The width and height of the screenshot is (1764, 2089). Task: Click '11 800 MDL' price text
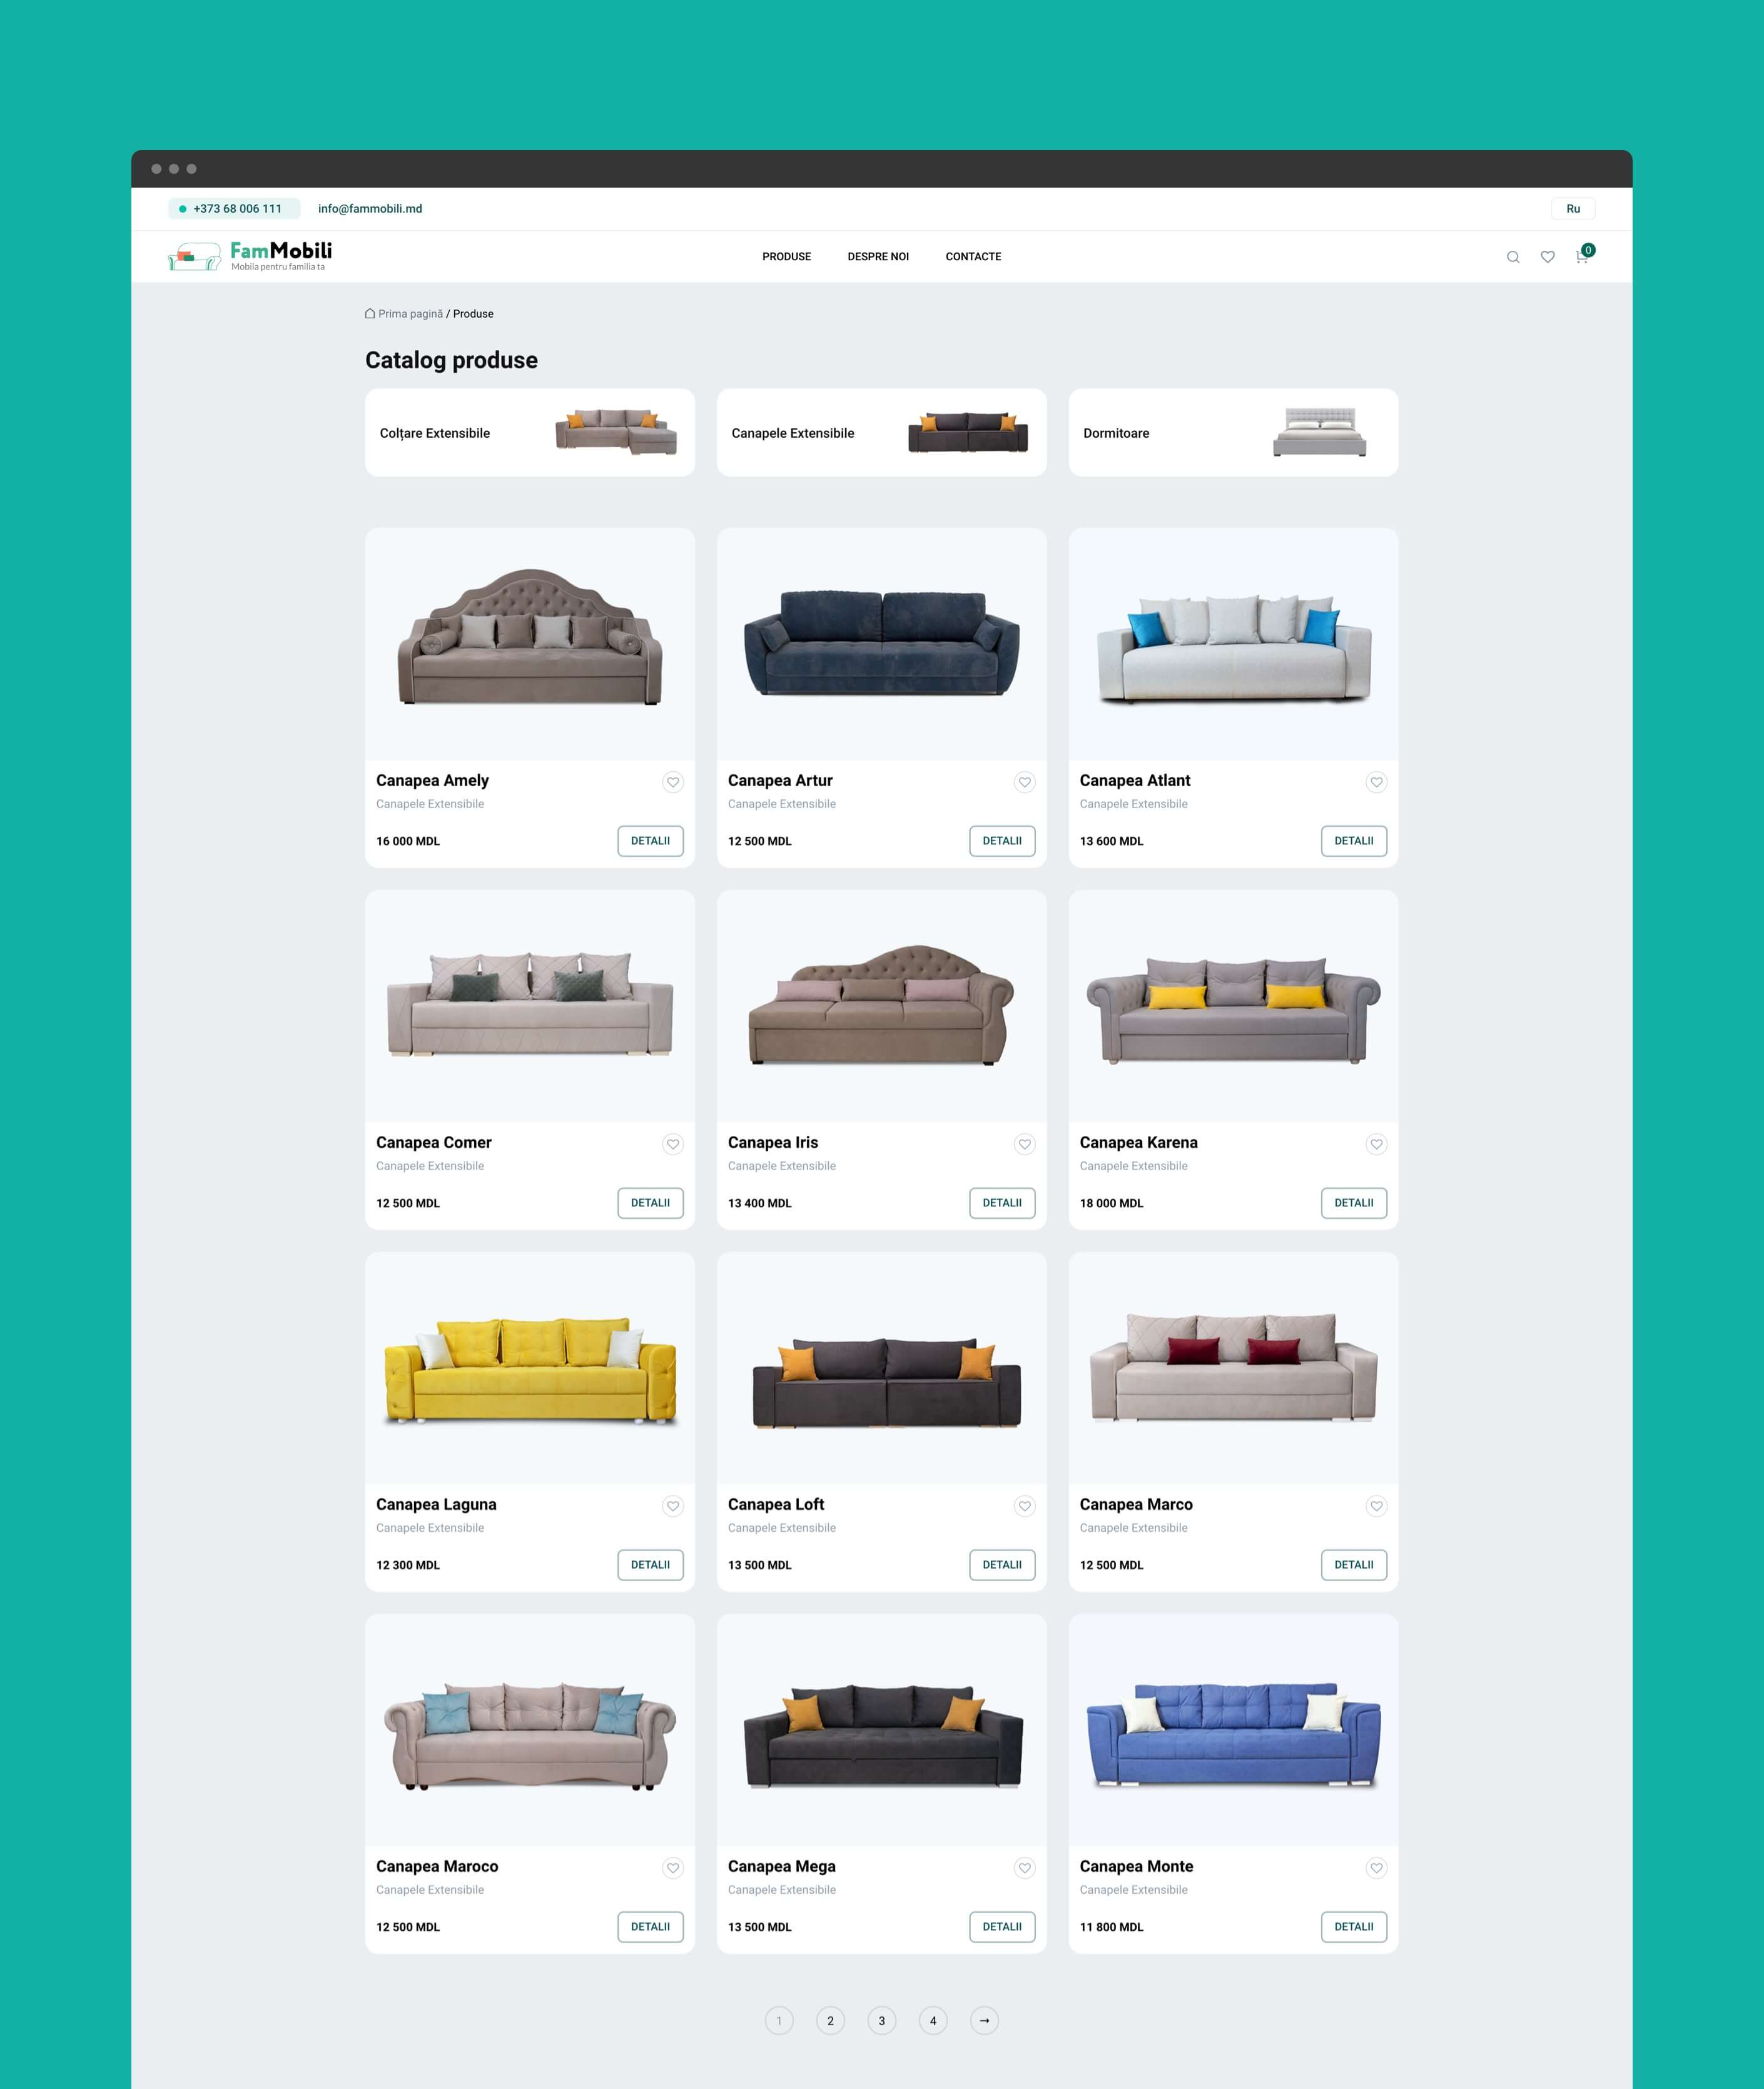[1112, 1927]
